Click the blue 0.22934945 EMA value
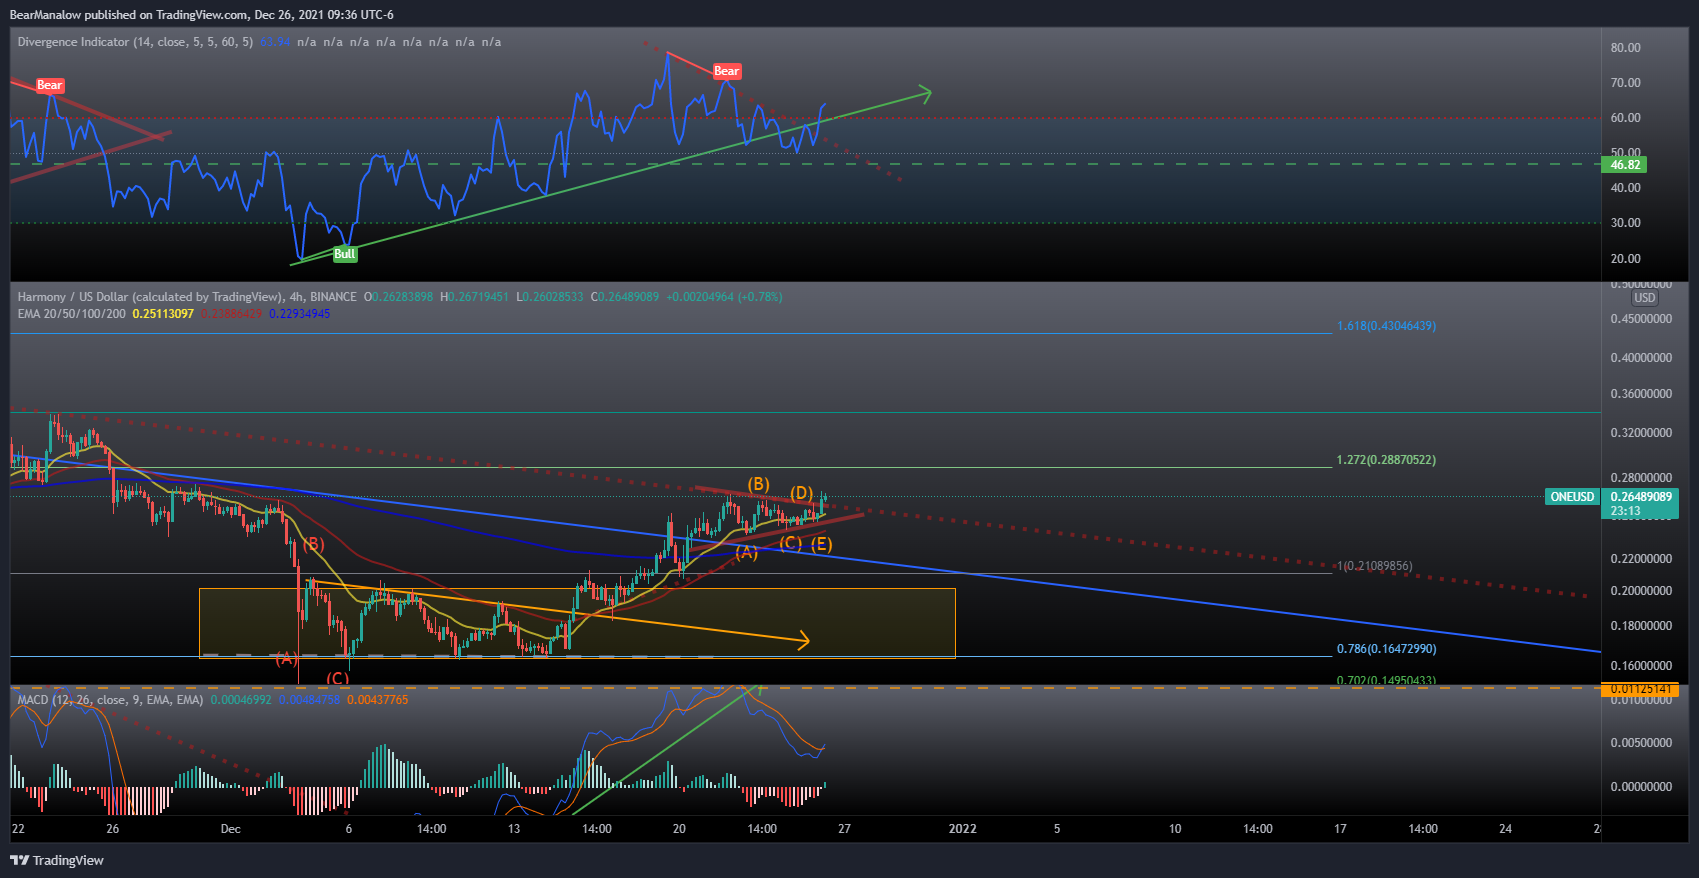The height and width of the screenshot is (878, 1699). (x=299, y=314)
